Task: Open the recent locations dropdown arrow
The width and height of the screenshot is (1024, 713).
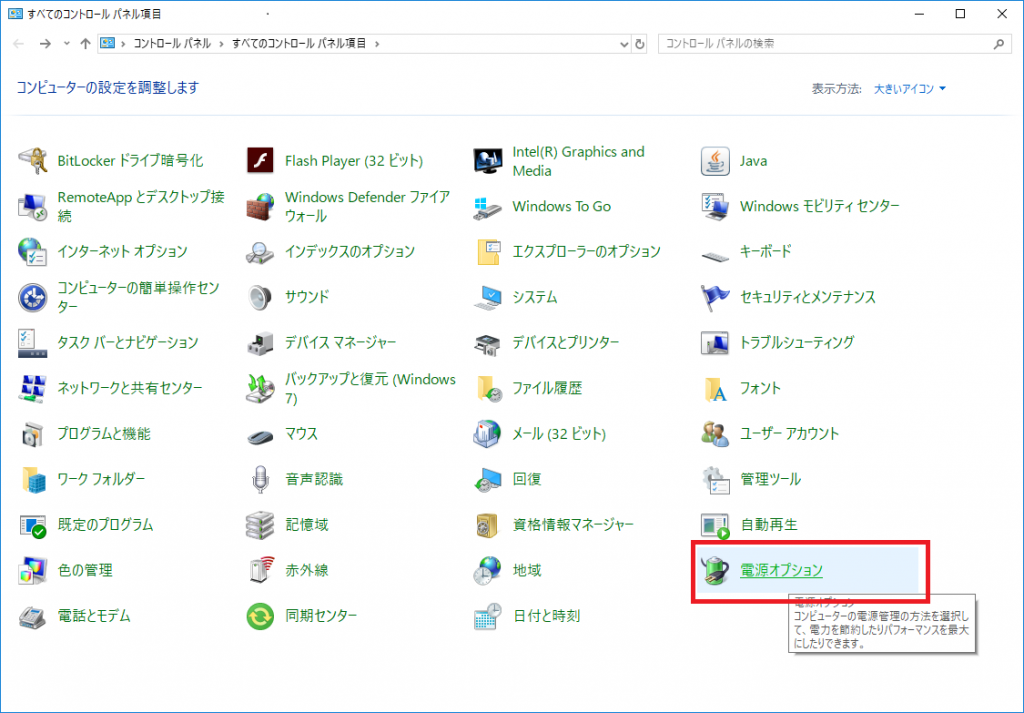Action: pos(67,44)
